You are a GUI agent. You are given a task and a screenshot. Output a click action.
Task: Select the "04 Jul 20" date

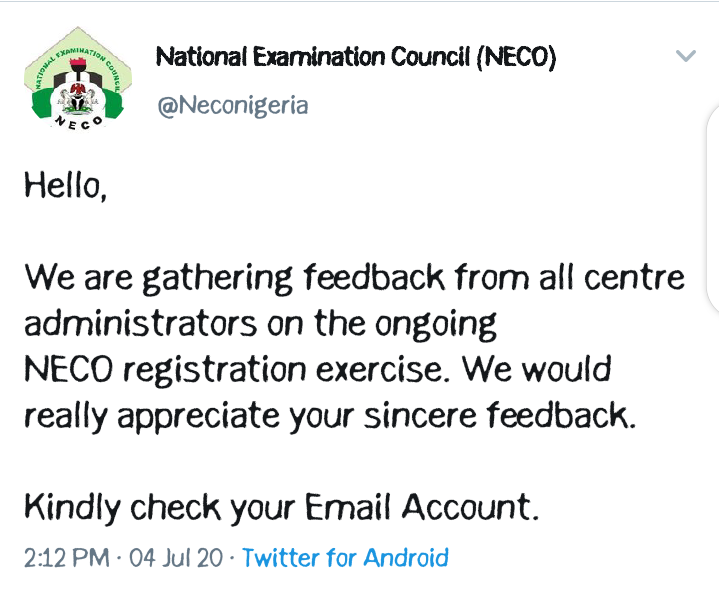pos(182,557)
